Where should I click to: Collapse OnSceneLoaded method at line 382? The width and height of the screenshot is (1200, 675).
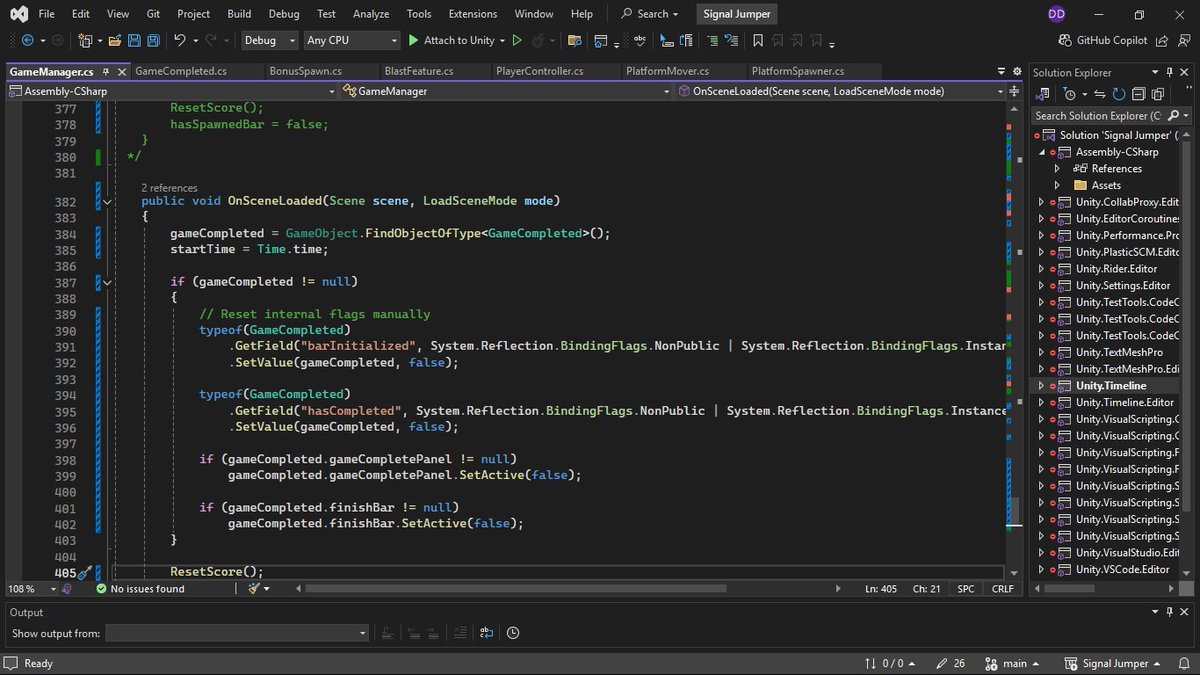tap(108, 201)
